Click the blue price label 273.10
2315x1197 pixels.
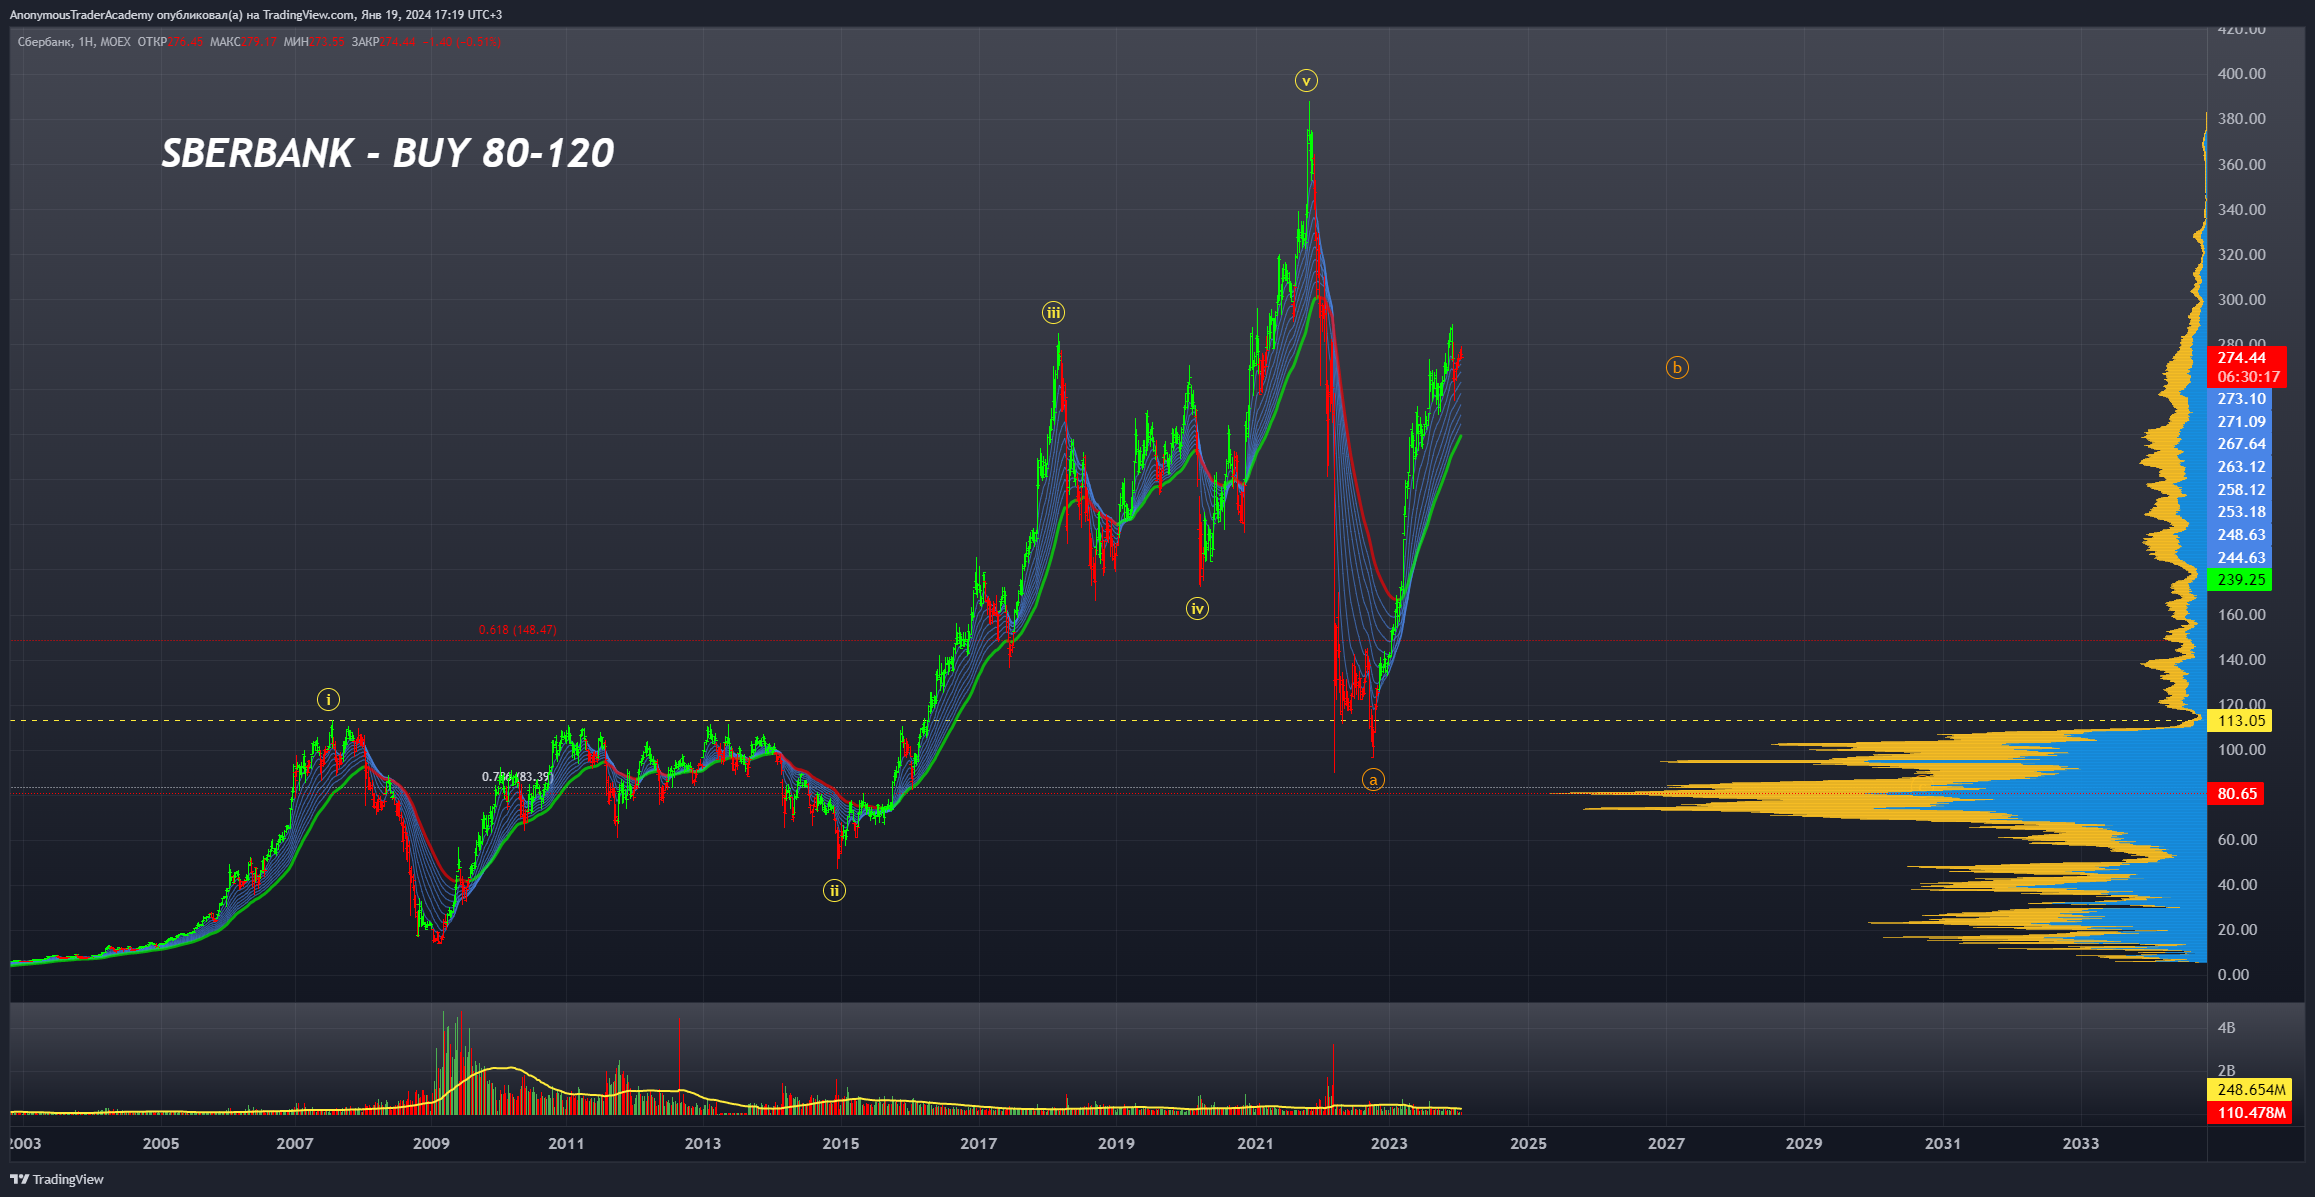[2241, 399]
